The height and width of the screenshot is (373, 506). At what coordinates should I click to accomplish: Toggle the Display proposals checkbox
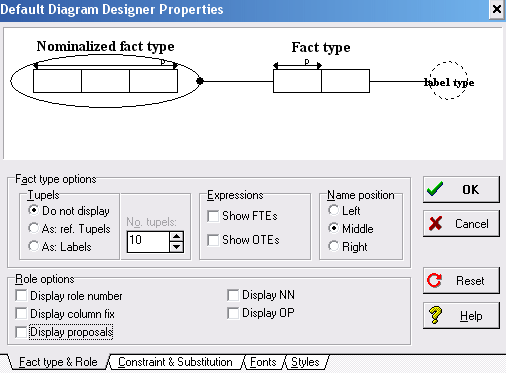pyautogui.click(x=21, y=332)
